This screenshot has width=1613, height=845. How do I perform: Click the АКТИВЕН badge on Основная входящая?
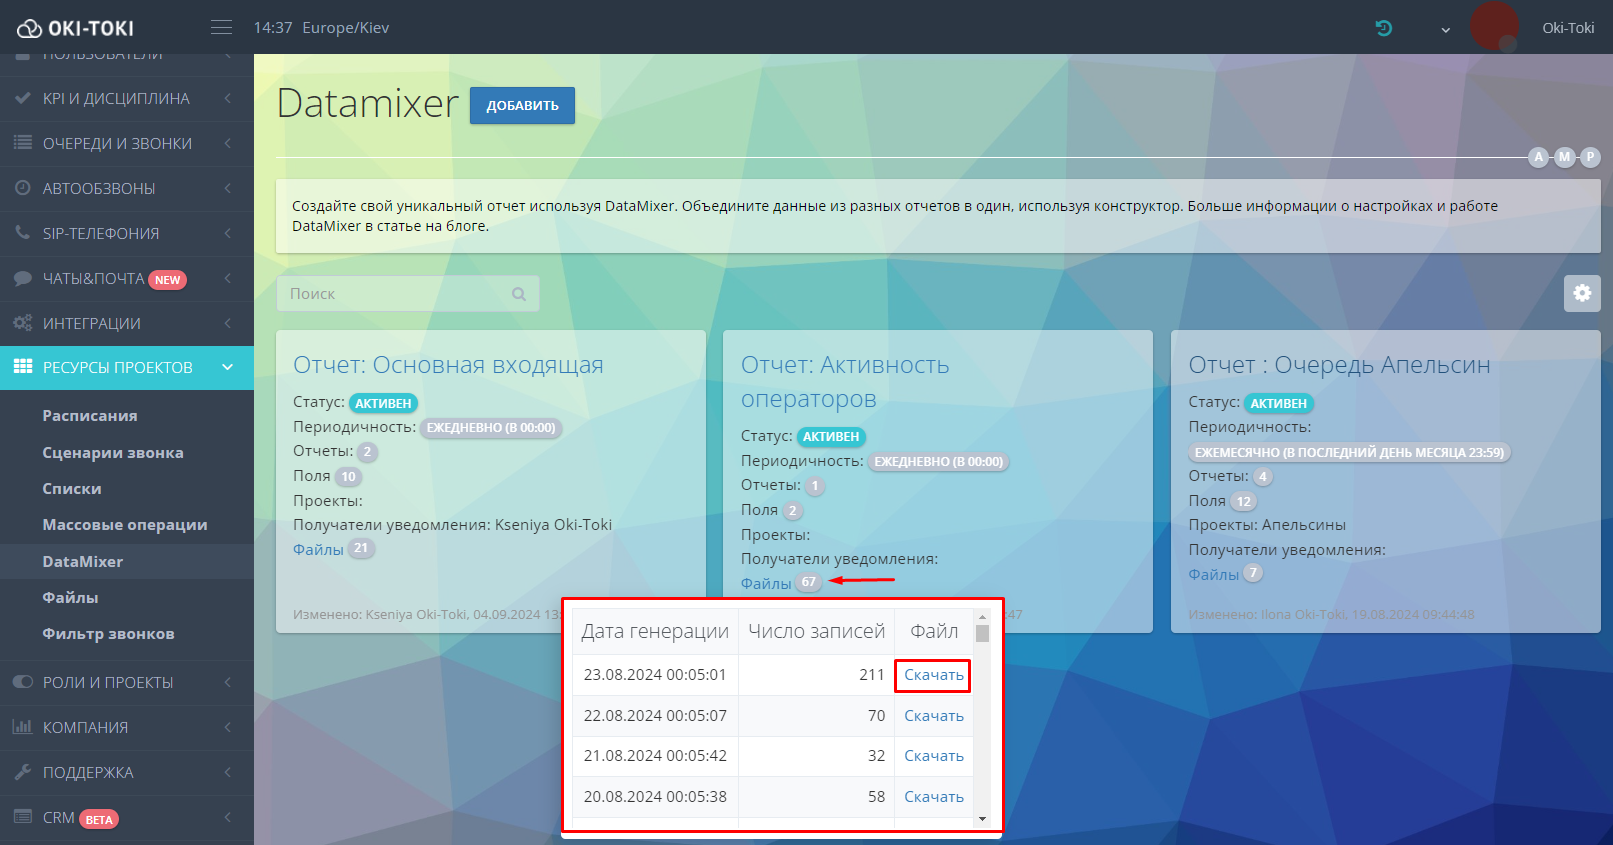[383, 403]
